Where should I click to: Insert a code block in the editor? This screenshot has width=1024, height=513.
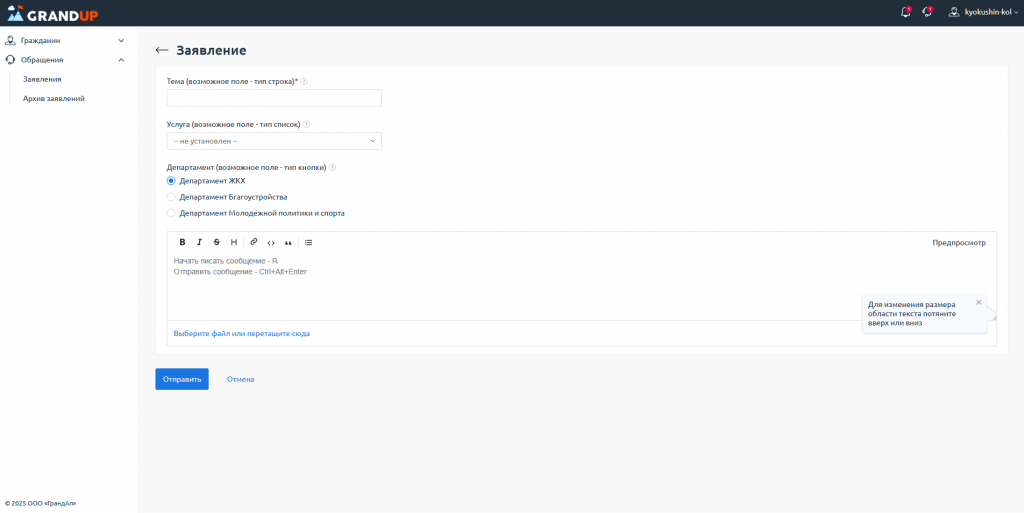(271, 242)
